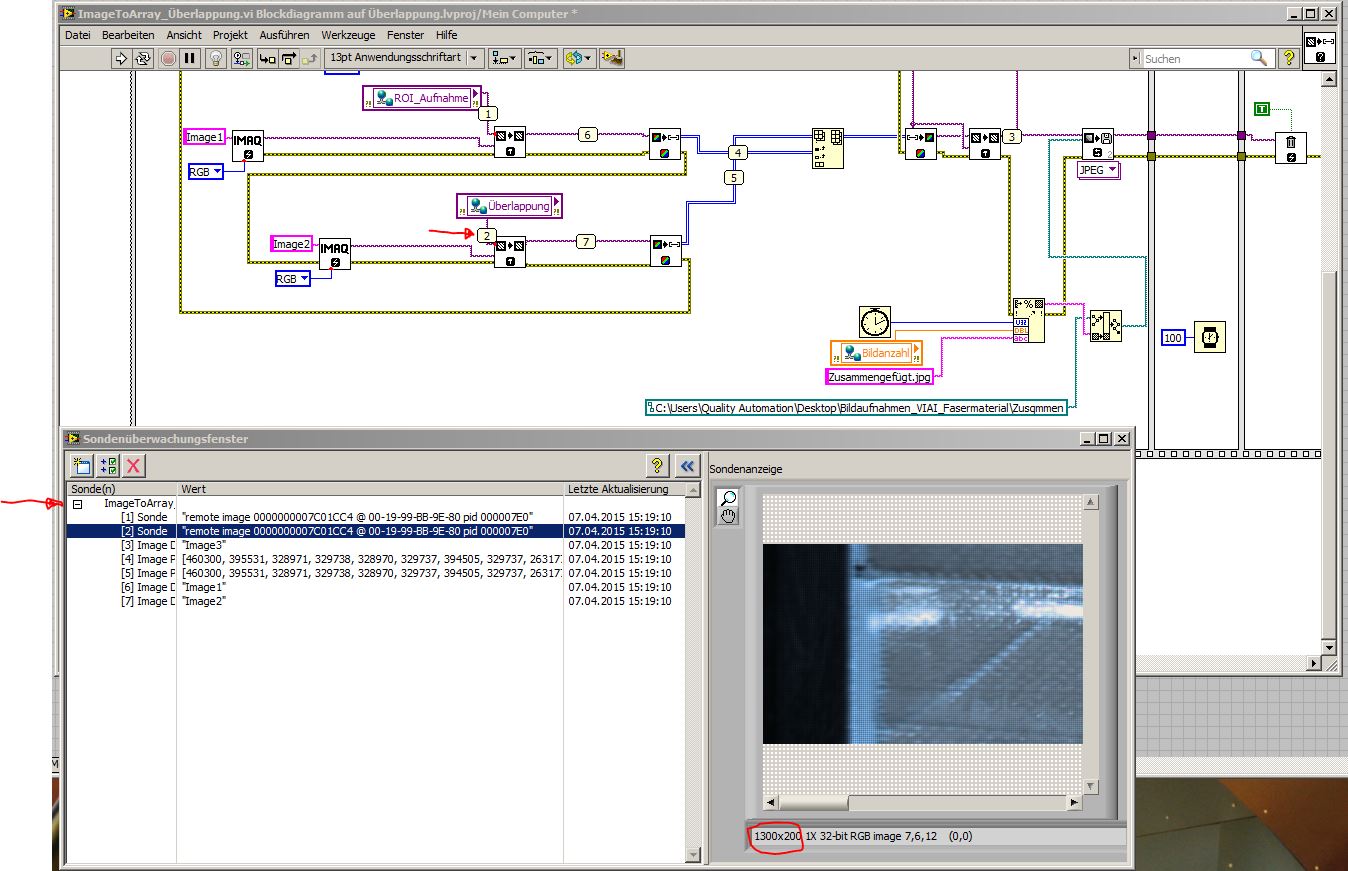The height and width of the screenshot is (871, 1348).
Task: Open the JPEG file type dropdown
Action: (1098, 170)
